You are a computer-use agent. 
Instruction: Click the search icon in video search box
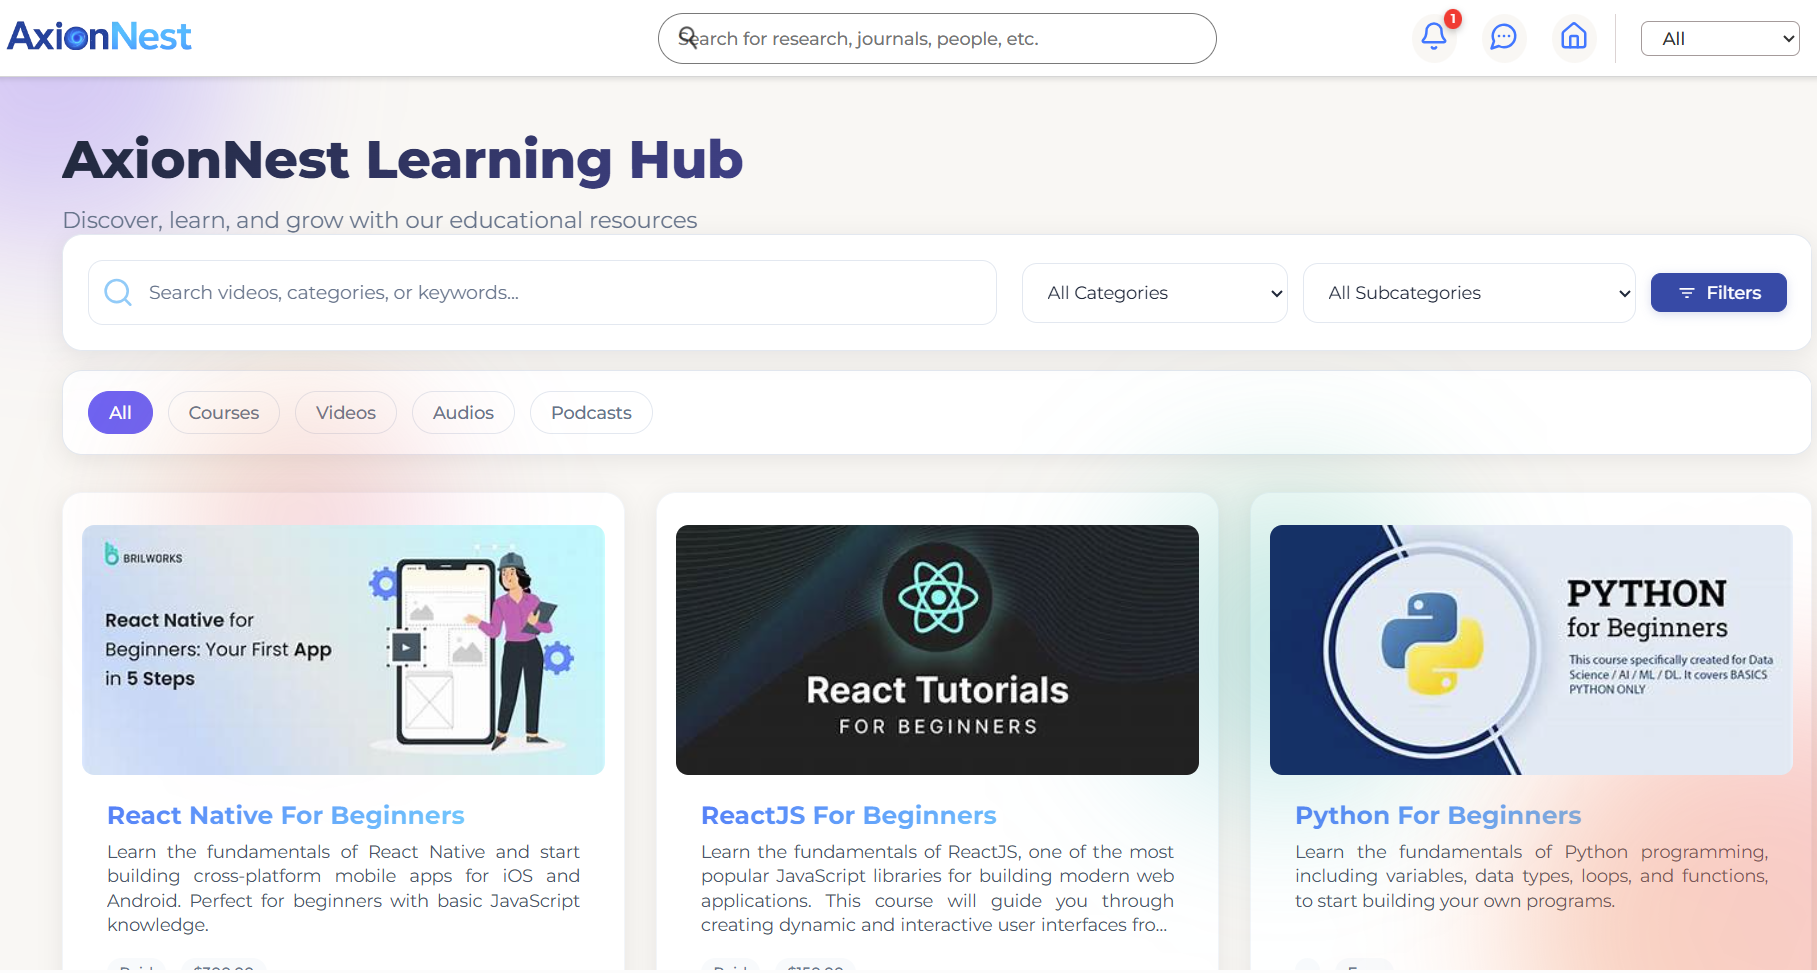(x=118, y=292)
